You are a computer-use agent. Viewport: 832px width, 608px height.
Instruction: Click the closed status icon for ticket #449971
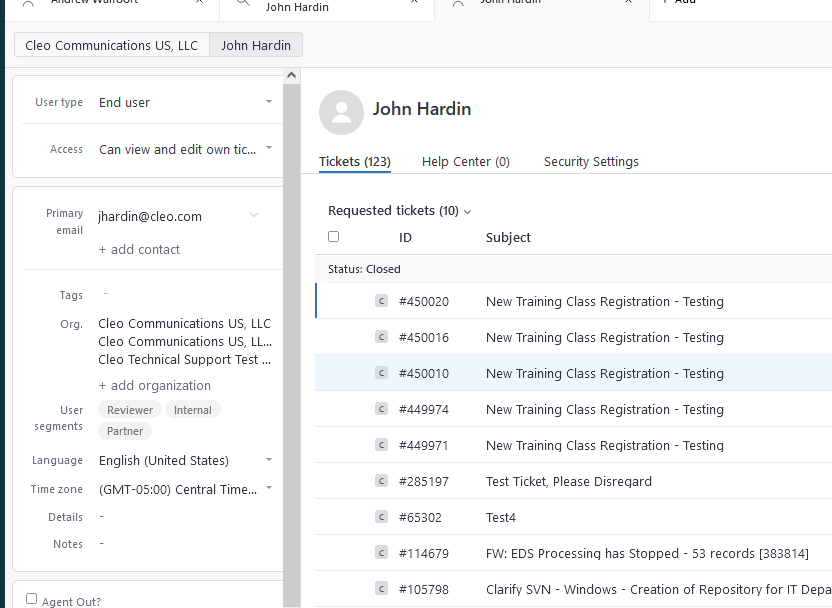click(382, 445)
